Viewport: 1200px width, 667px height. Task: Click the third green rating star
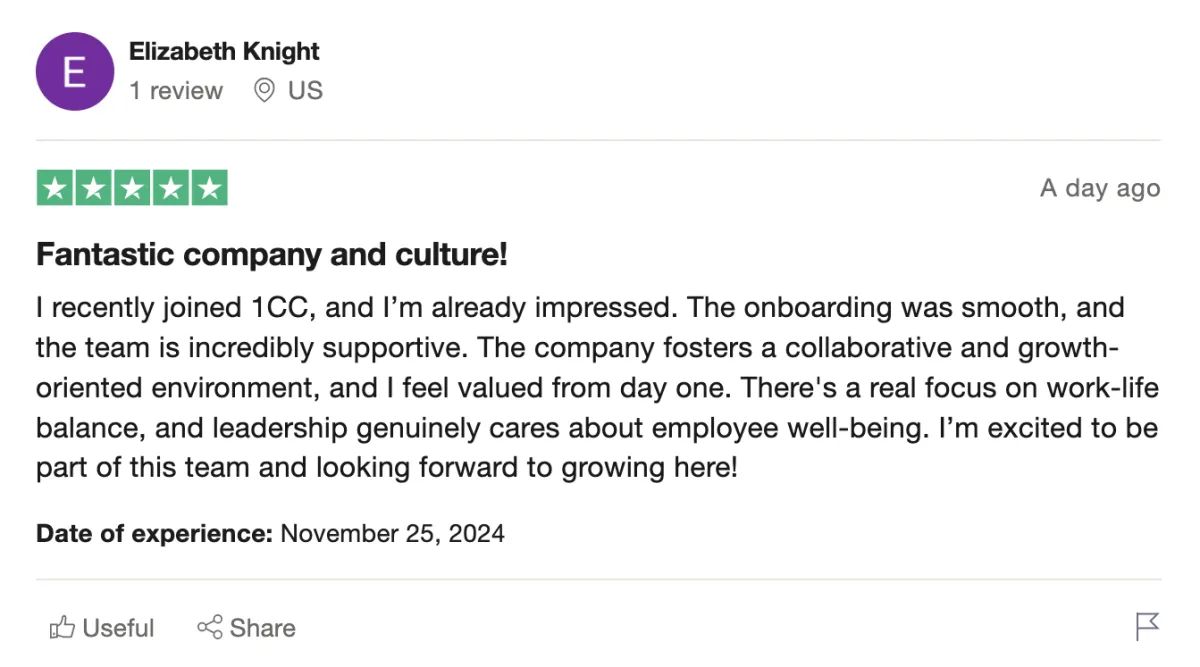(132, 188)
